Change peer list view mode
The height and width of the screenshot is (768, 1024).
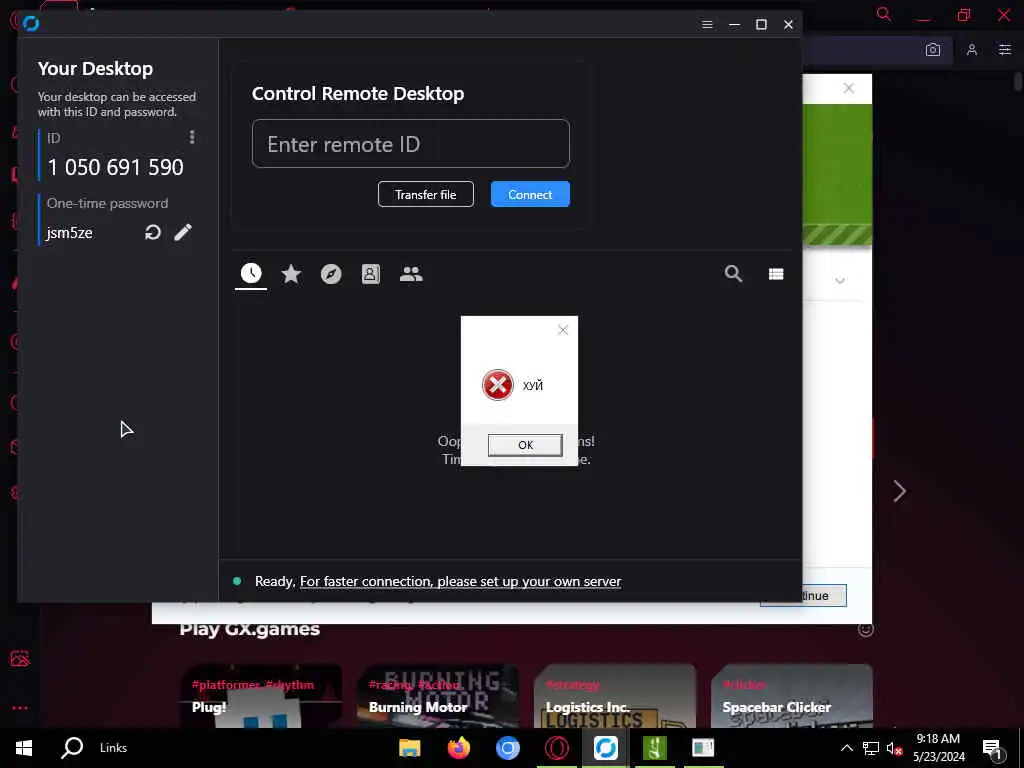776,274
